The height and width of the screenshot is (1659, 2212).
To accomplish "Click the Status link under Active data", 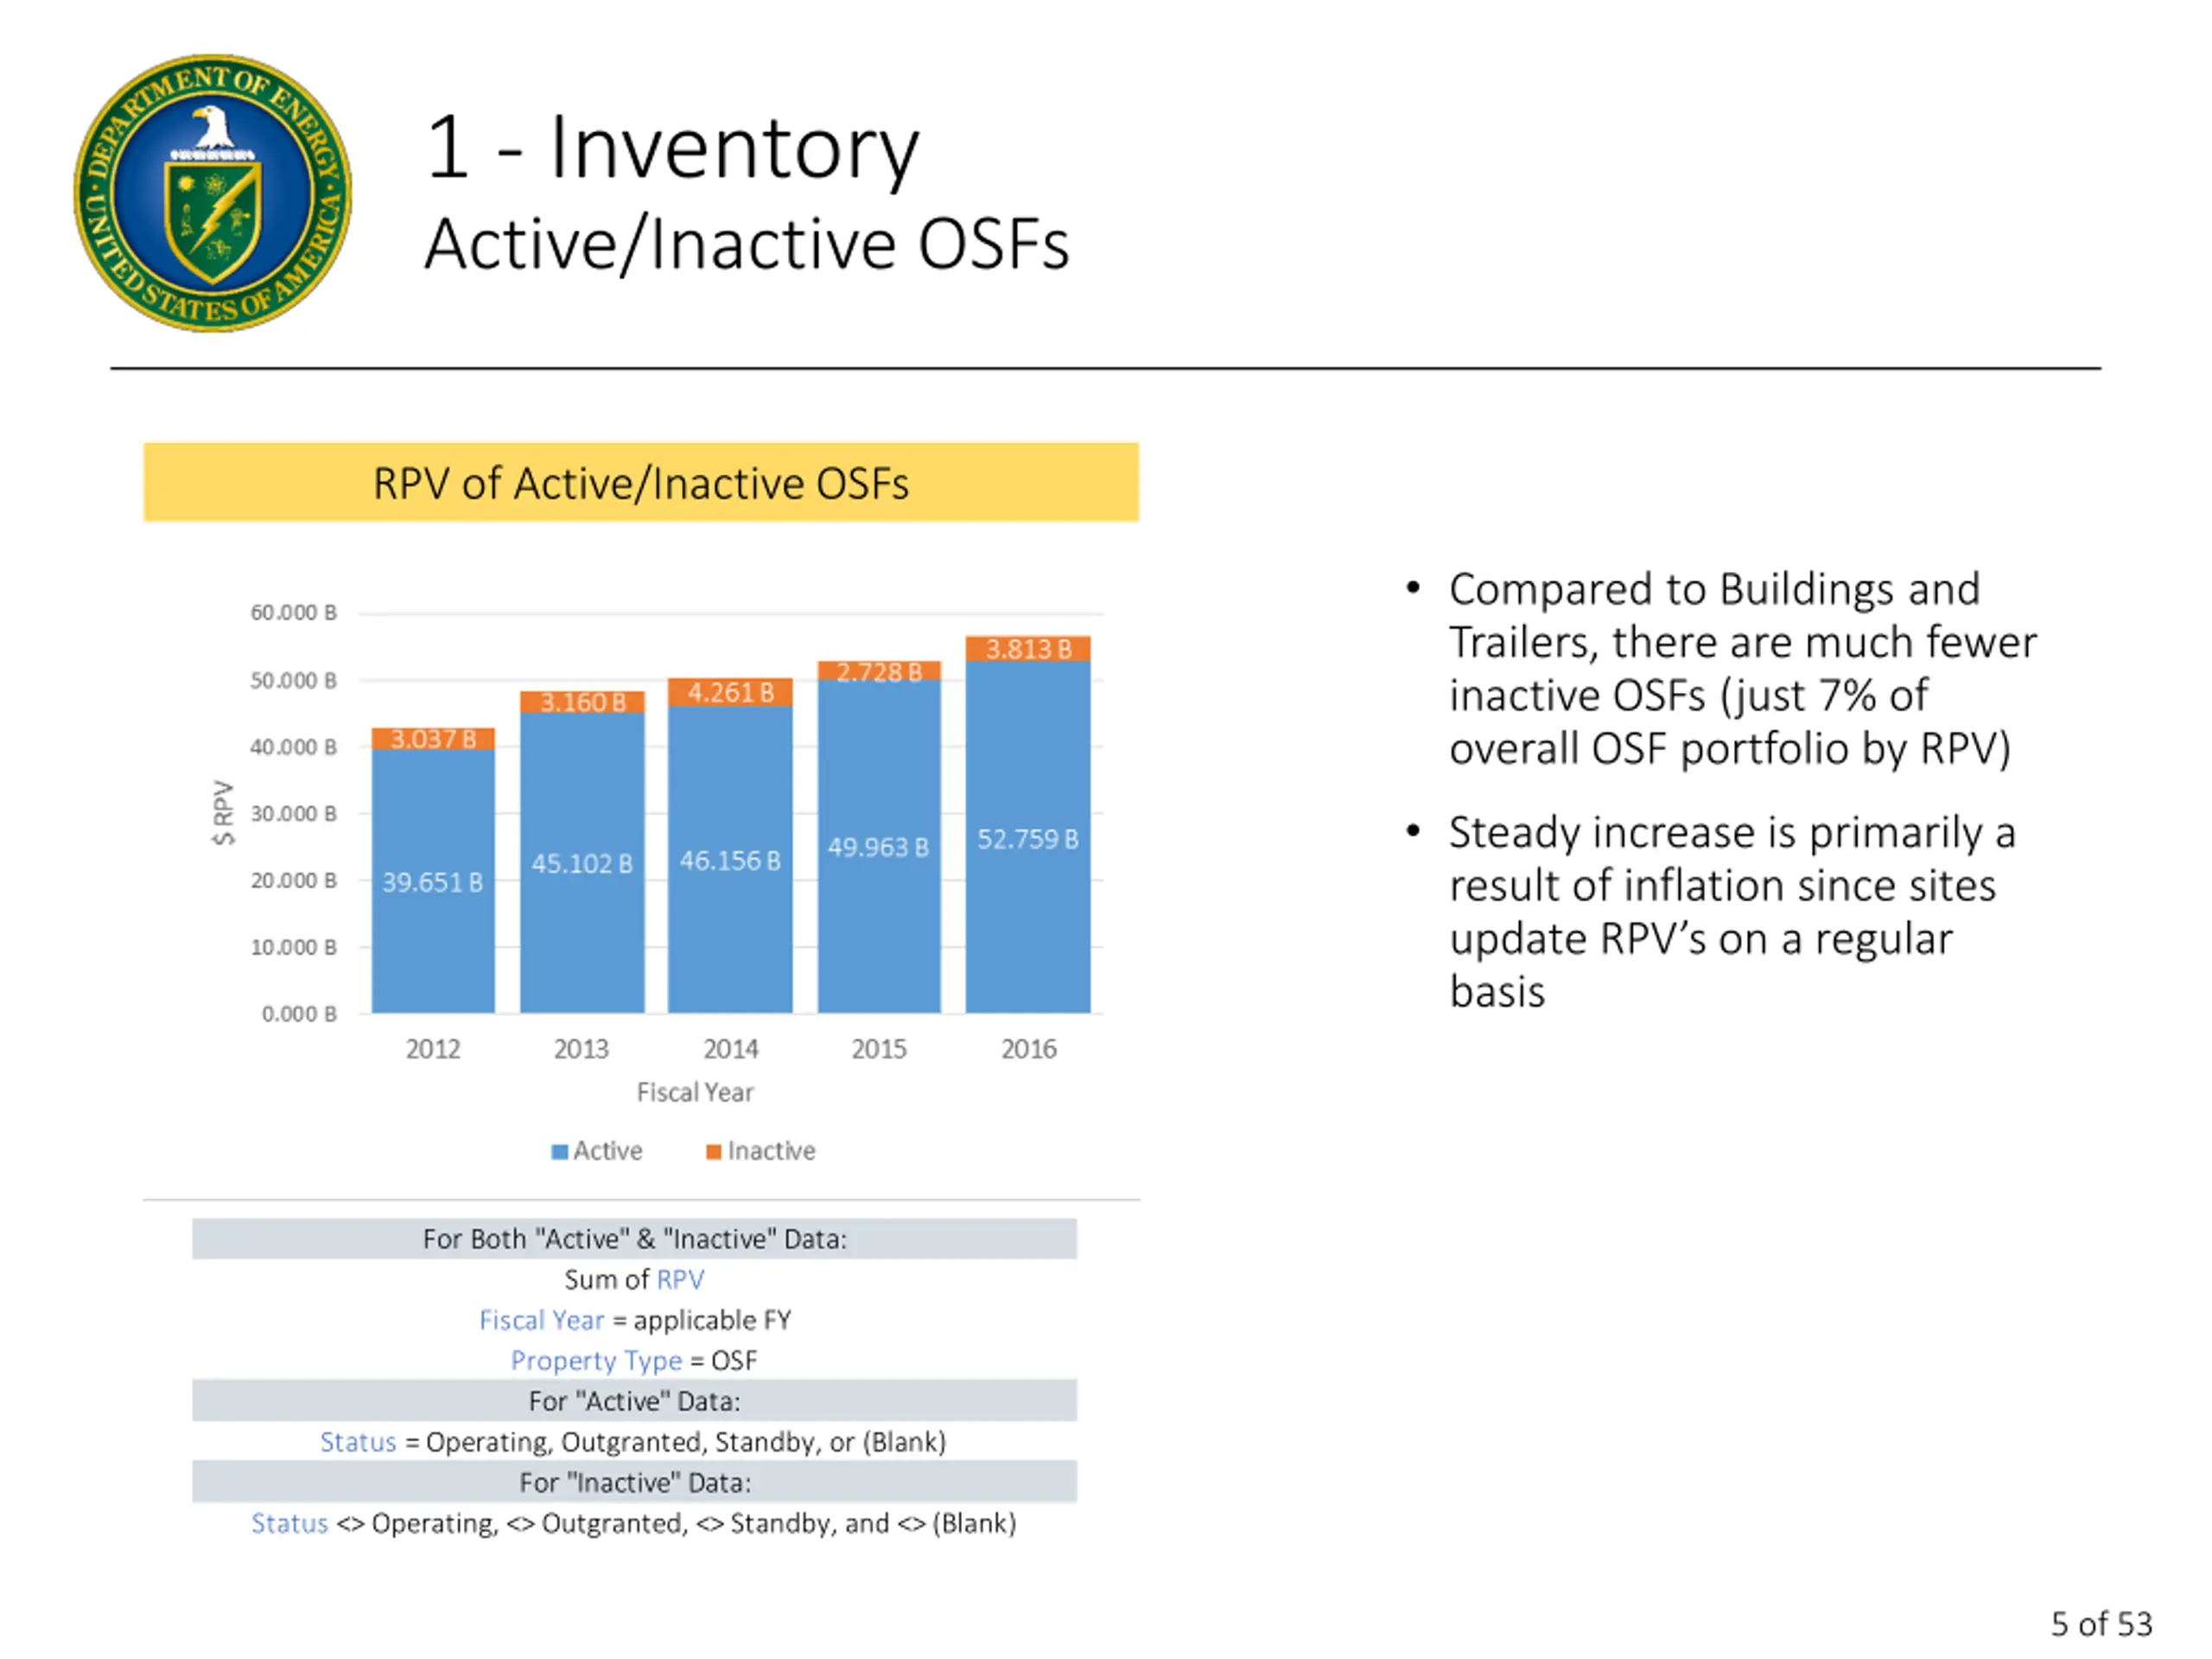I will 357,1442.
